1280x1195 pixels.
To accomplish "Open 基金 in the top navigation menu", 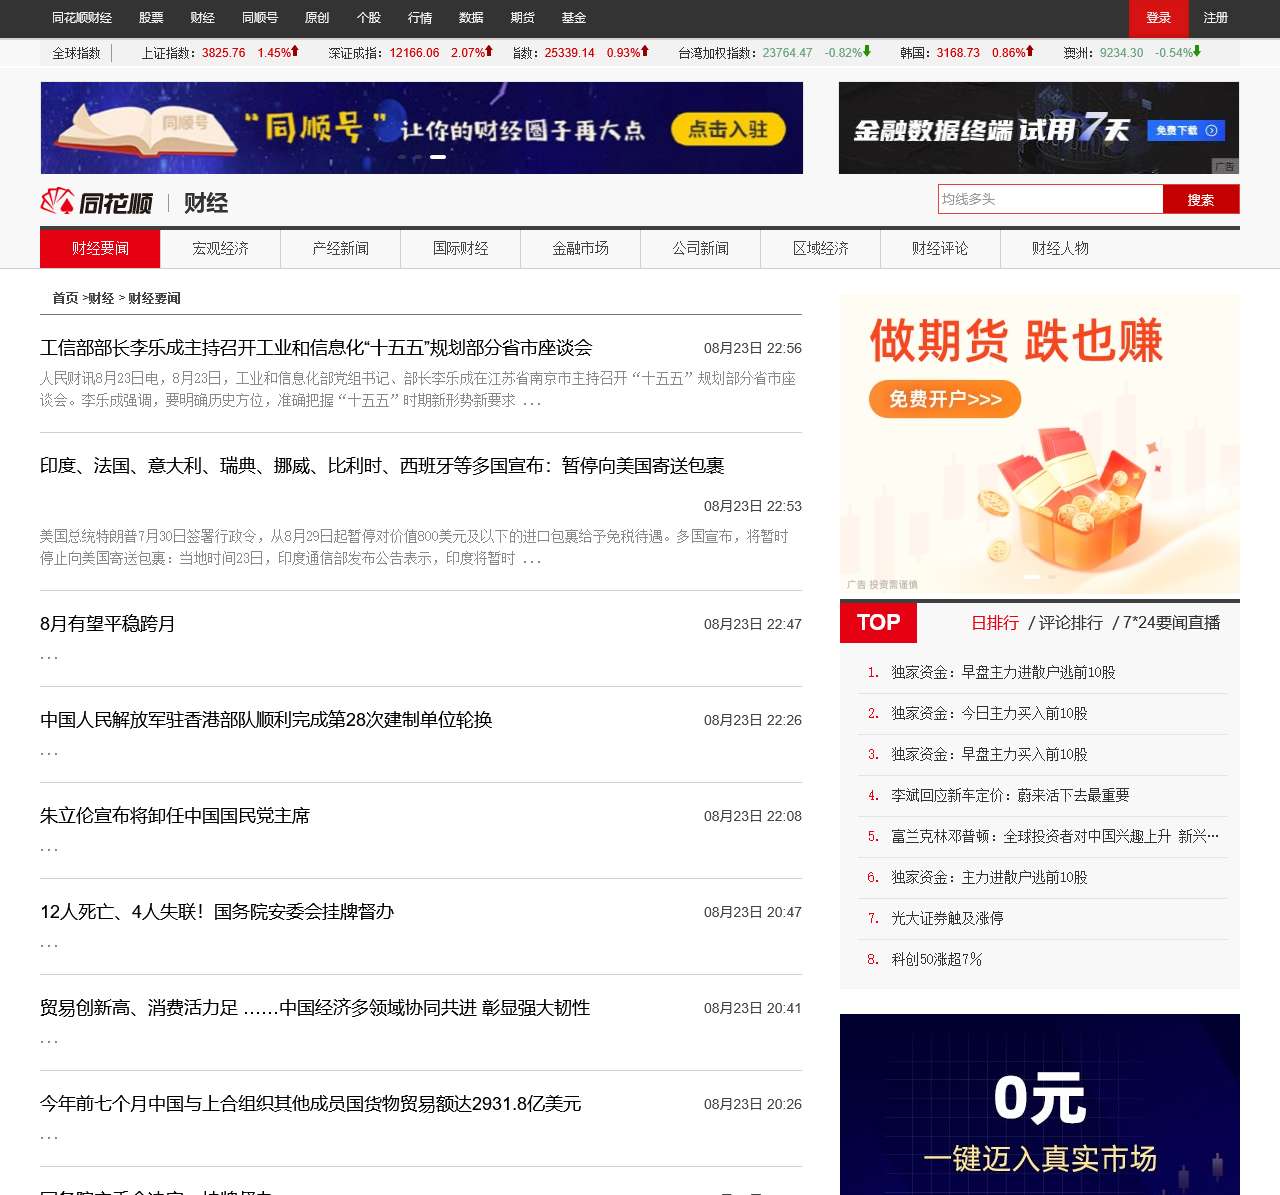I will [x=574, y=17].
